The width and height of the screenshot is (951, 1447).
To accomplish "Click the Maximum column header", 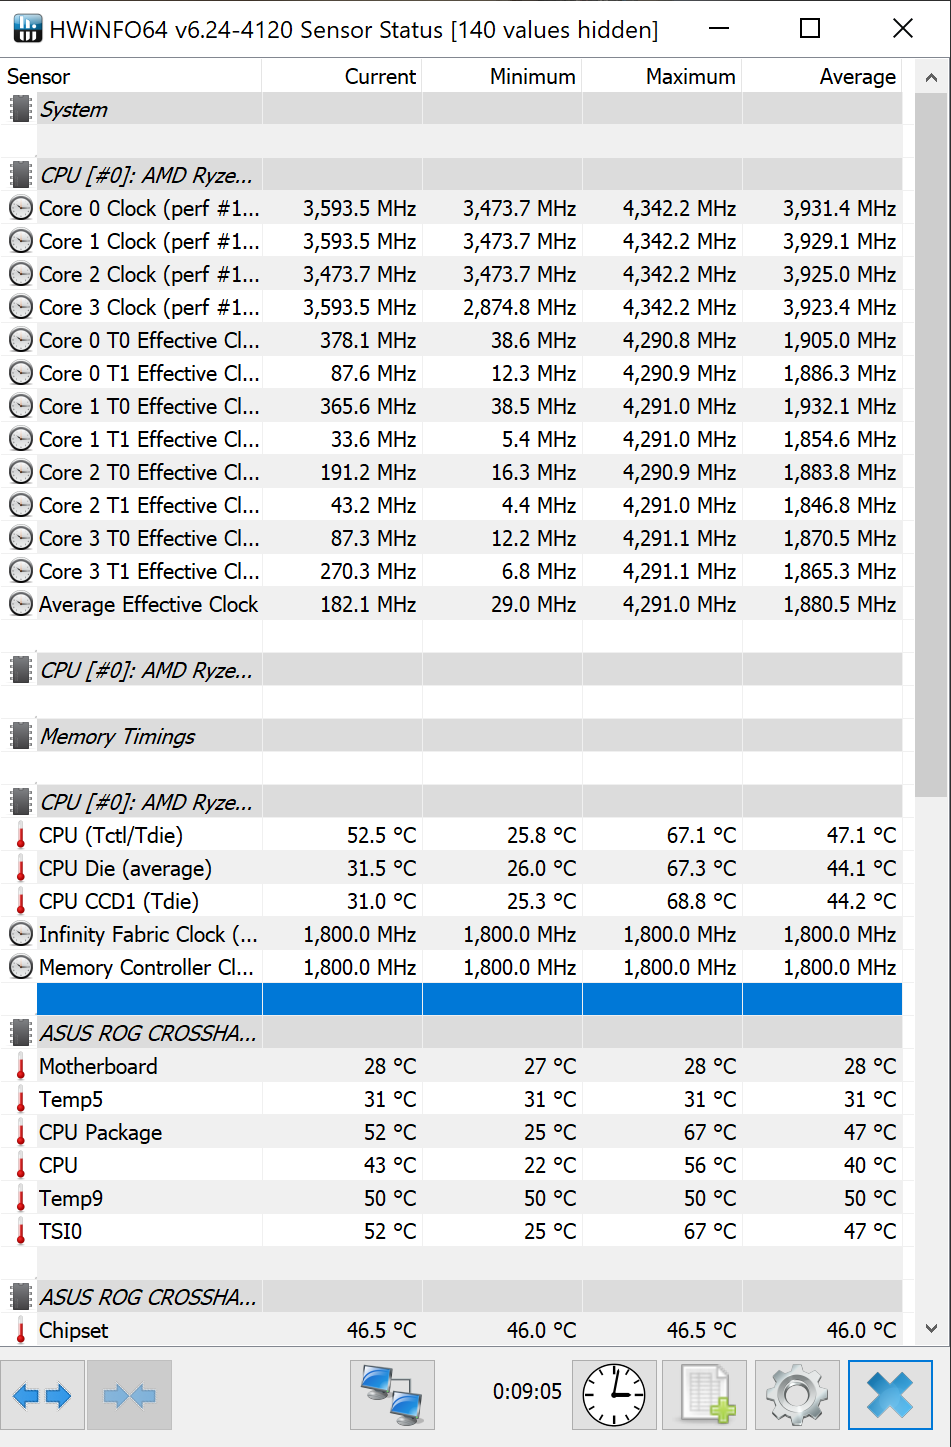I will 690,77.
